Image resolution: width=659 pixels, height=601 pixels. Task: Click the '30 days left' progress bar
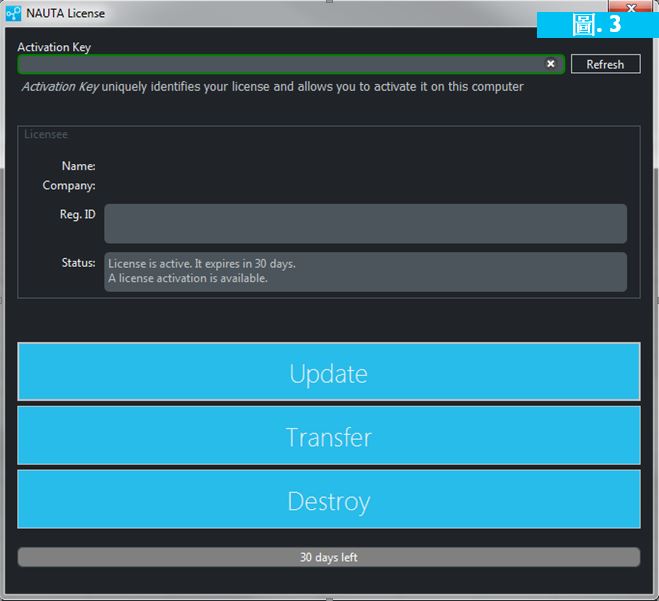click(328, 557)
